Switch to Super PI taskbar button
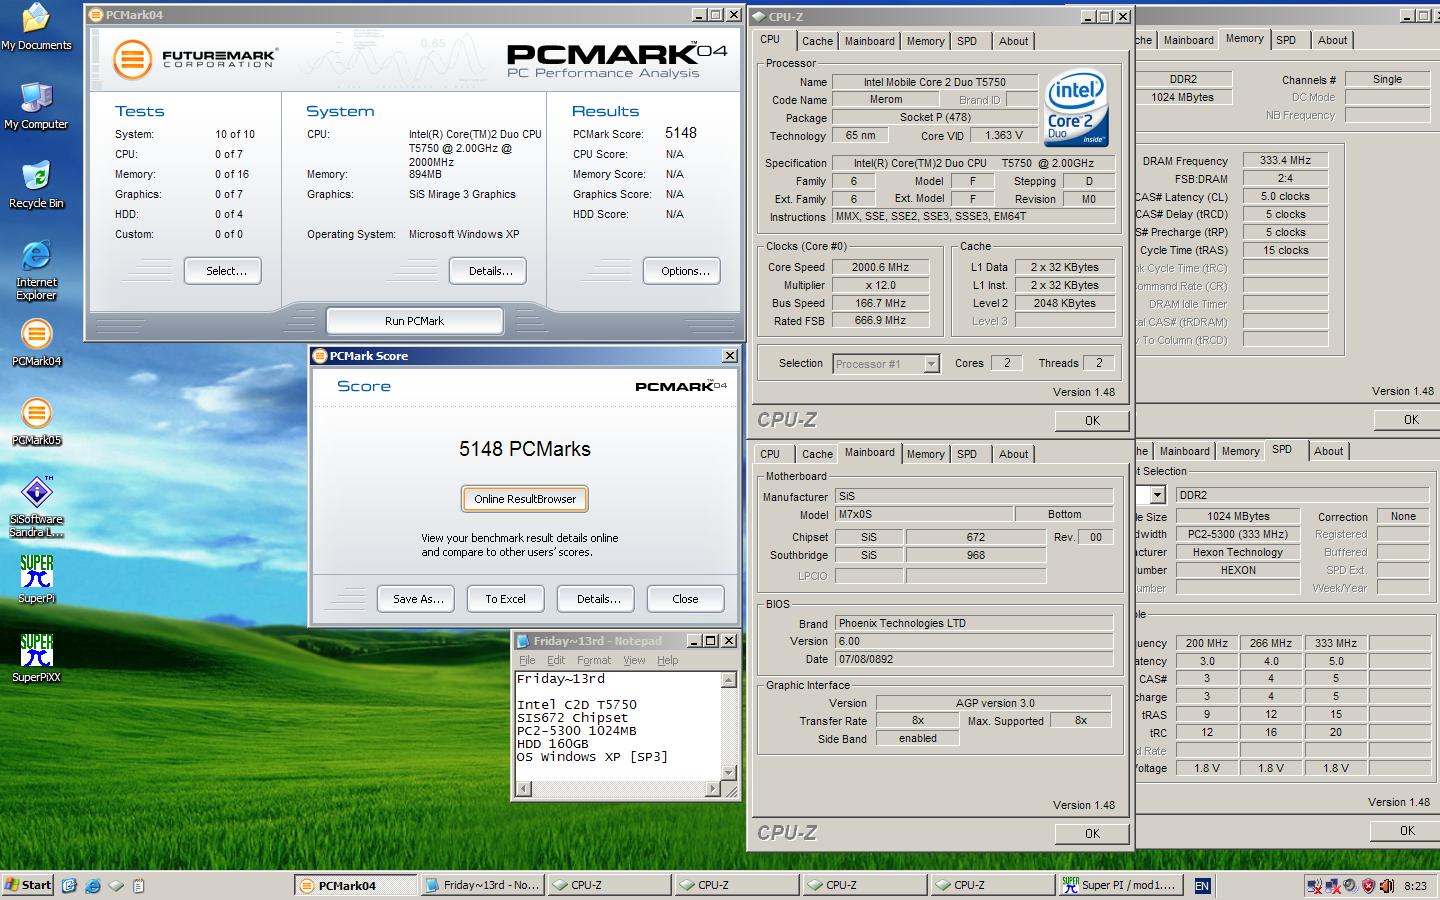Image resolution: width=1440 pixels, height=900 pixels. point(1121,885)
